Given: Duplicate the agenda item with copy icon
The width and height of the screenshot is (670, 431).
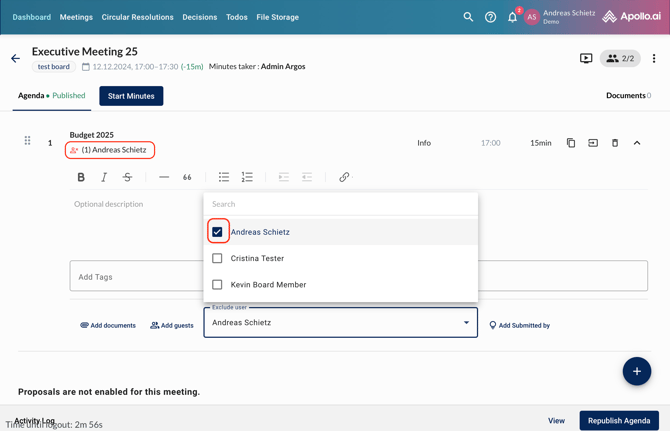Looking at the screenshot, I should [571, 143].
